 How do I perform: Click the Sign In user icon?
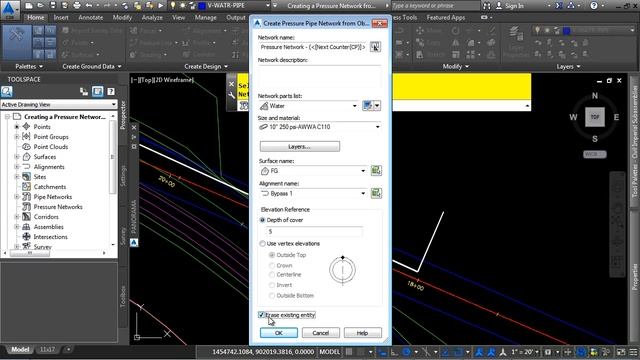click(x=499, y=6)
